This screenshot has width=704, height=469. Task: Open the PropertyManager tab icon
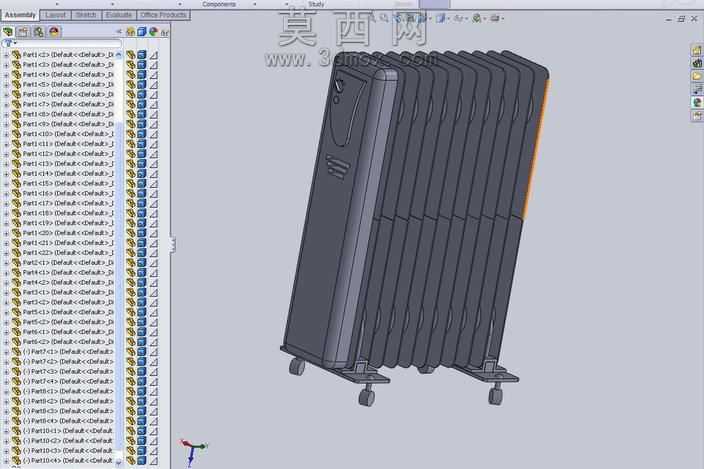(x=23, y=32)
